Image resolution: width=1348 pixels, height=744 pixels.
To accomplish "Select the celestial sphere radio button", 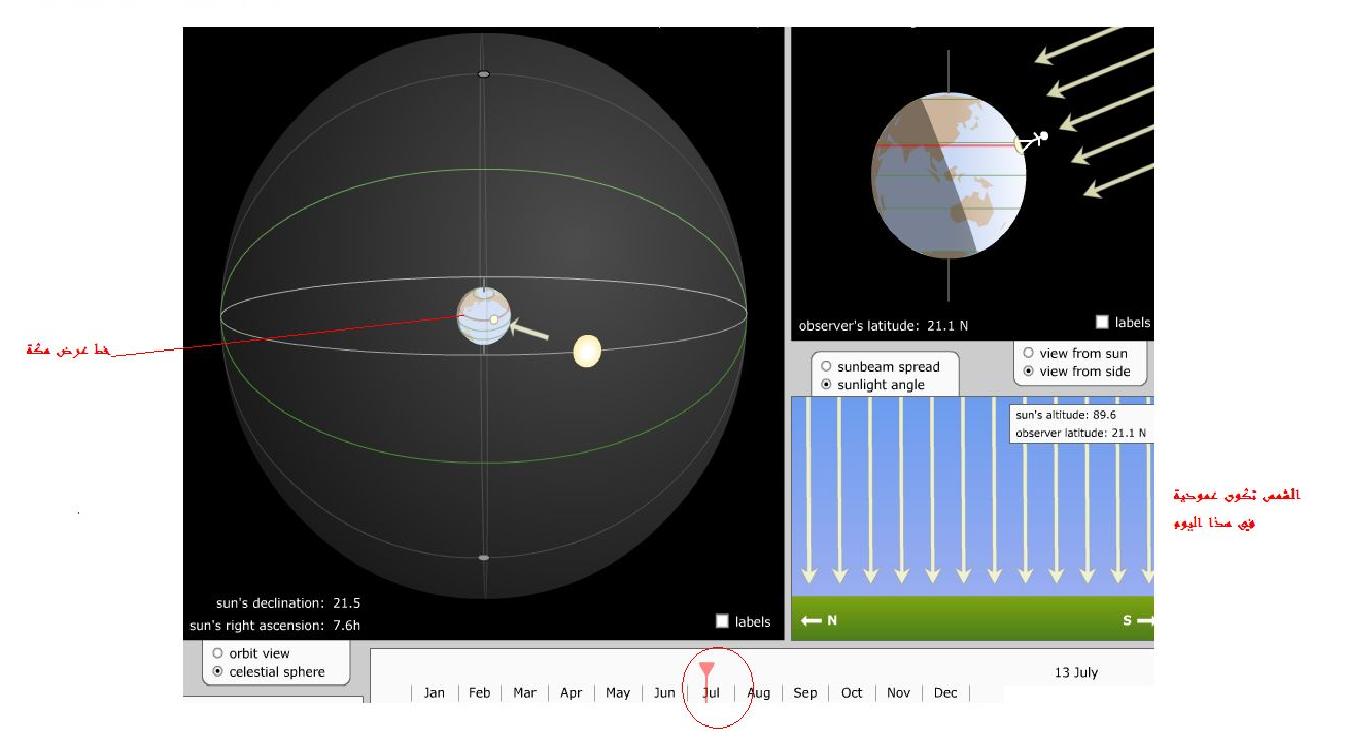I will pos(218,672).
